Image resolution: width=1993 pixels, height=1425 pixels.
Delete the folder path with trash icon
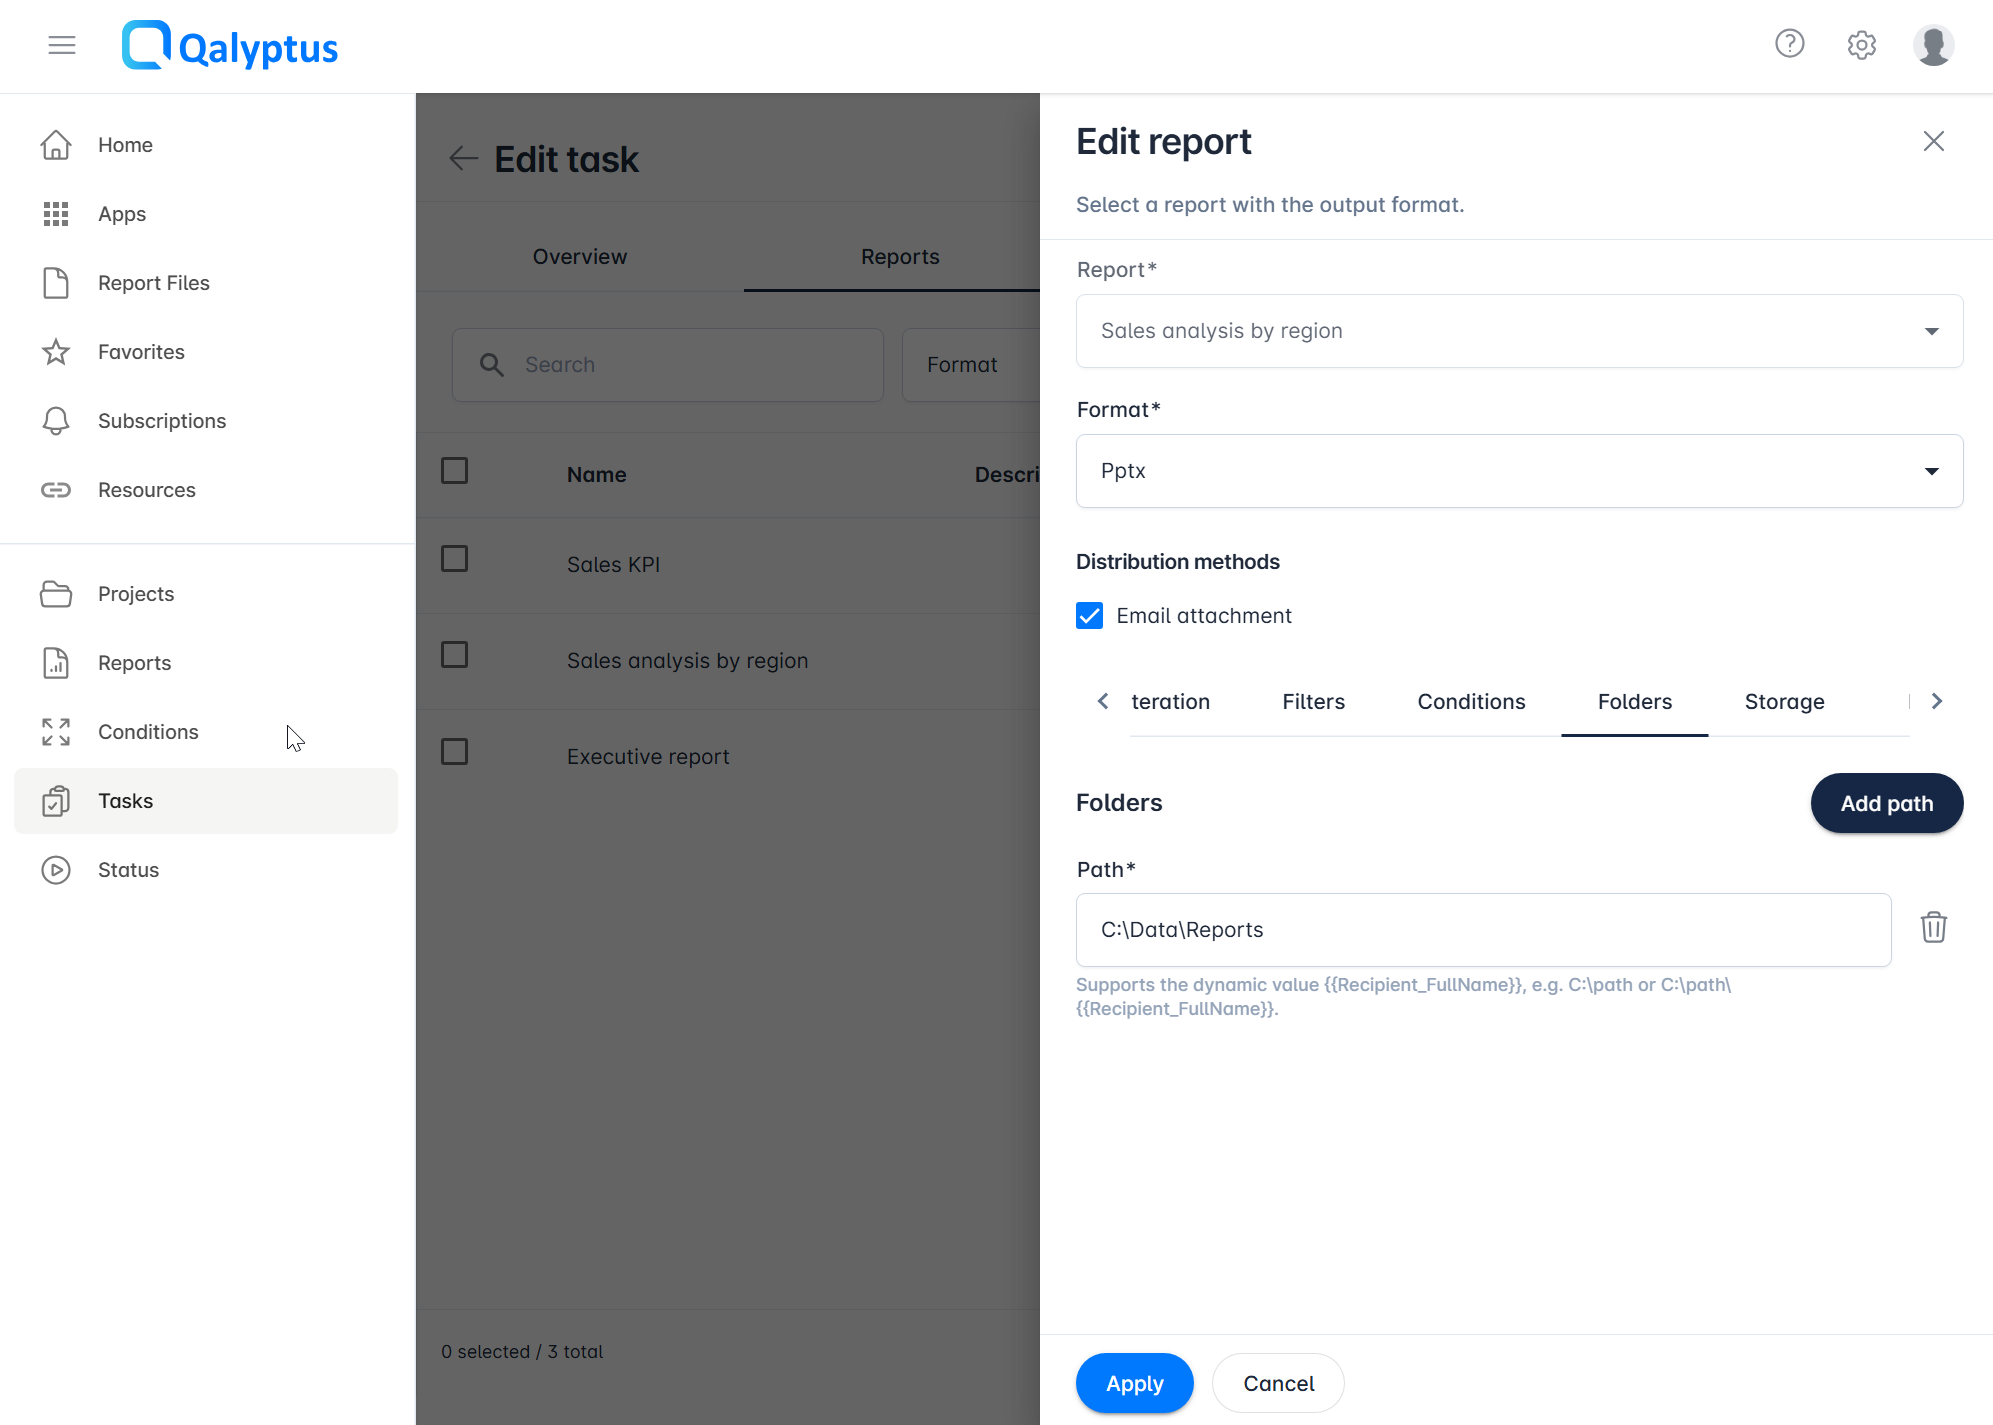tap(1933, 928)
